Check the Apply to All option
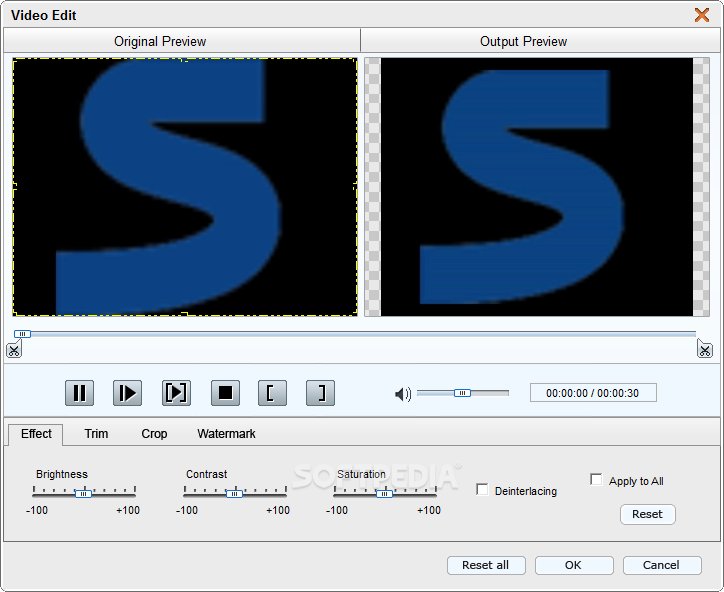This screenshot has width=724, height=592. tap(596, 479)
